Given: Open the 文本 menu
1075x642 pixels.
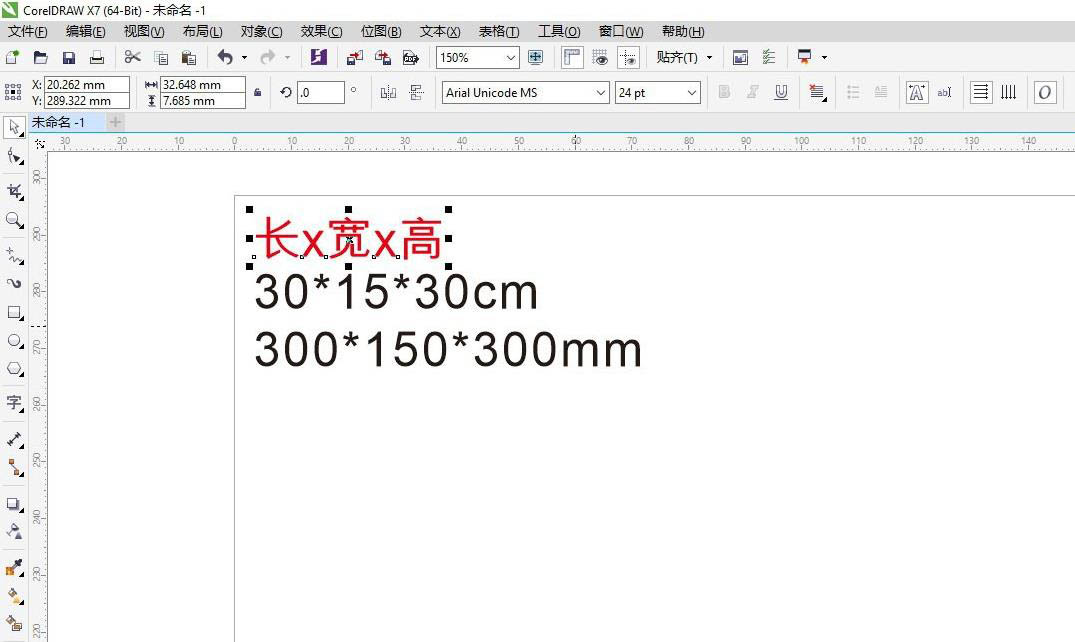Looking at the screenshot, I should coord(439,31).
